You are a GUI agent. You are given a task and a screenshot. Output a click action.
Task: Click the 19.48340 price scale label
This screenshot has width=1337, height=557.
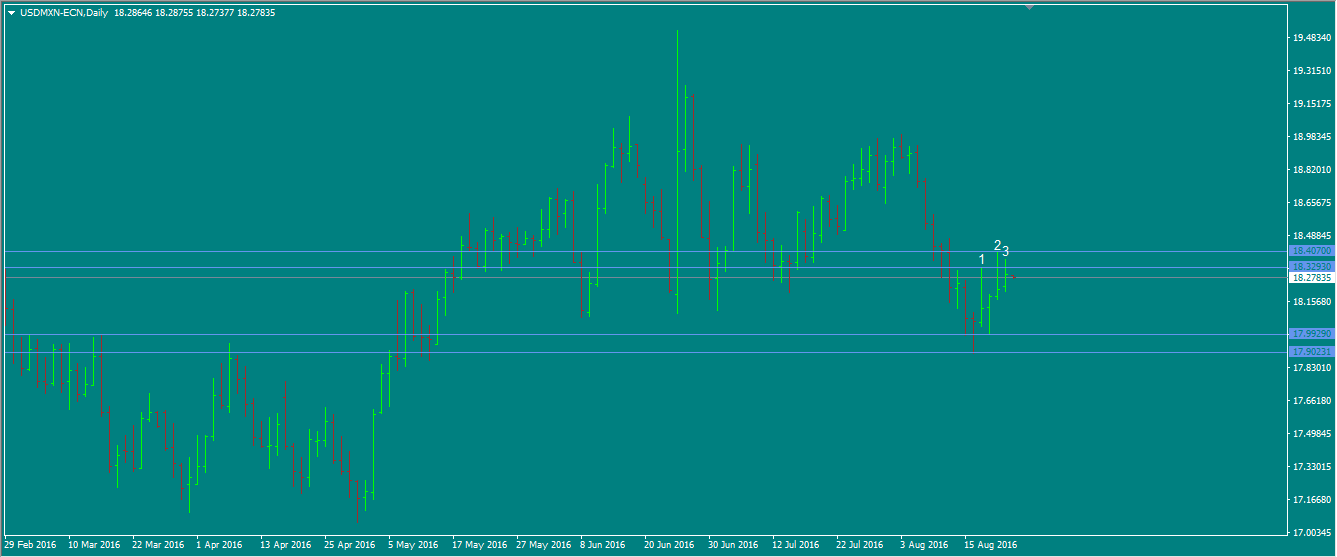coord(1311,38)
